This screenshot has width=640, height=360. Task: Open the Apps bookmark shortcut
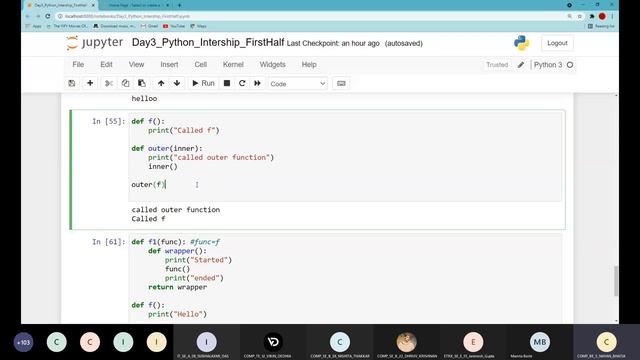click(x=33, y=26)
